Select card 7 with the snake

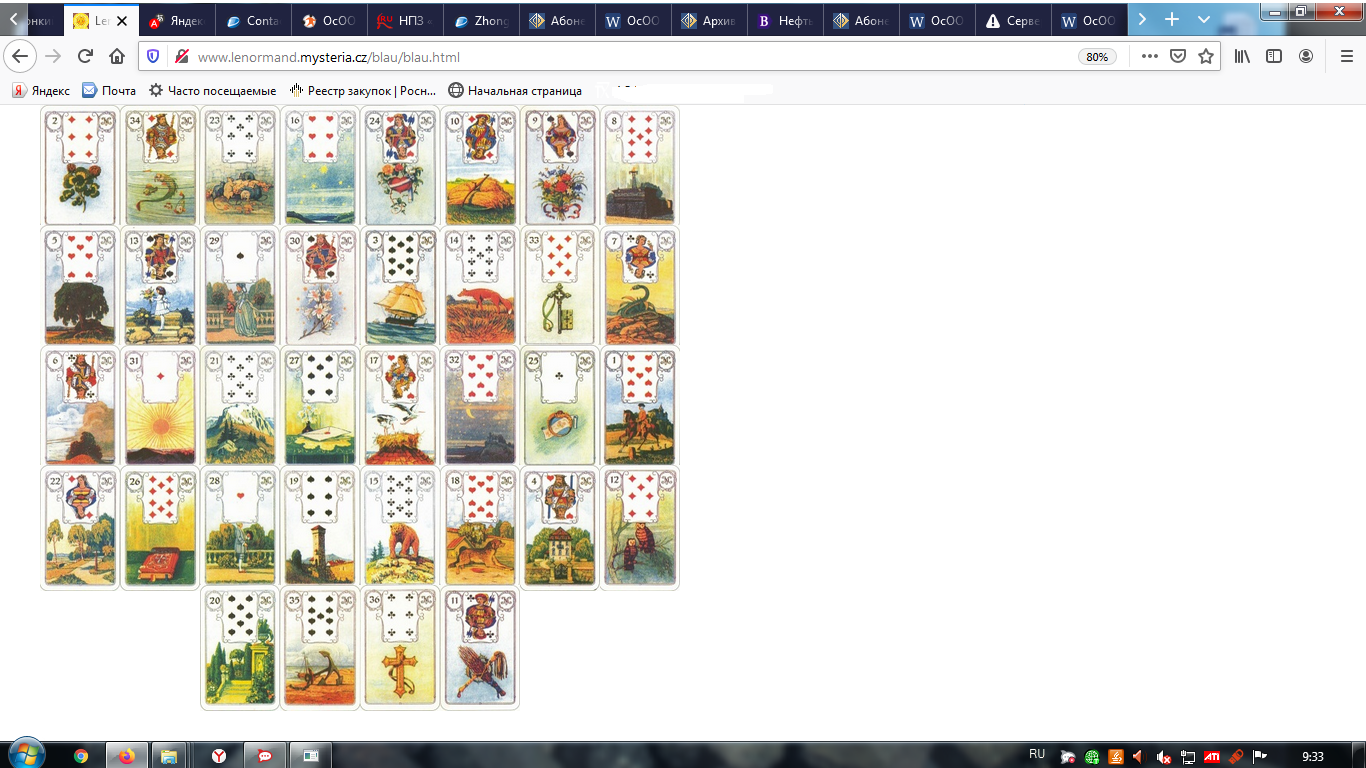click(640, 287)
